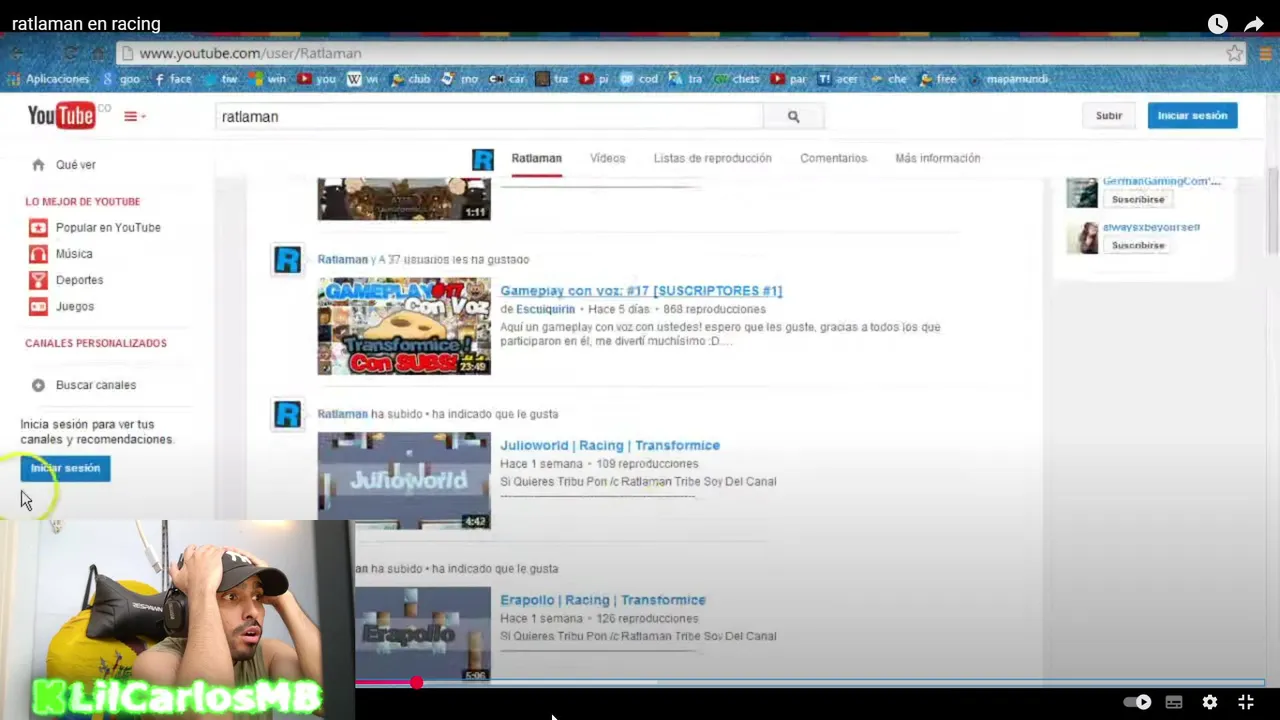Image resolution: width=1280 pixels, height=720 pixels.
Task: Open Erapollo Racing Transformice video
Action: (603, 600)
